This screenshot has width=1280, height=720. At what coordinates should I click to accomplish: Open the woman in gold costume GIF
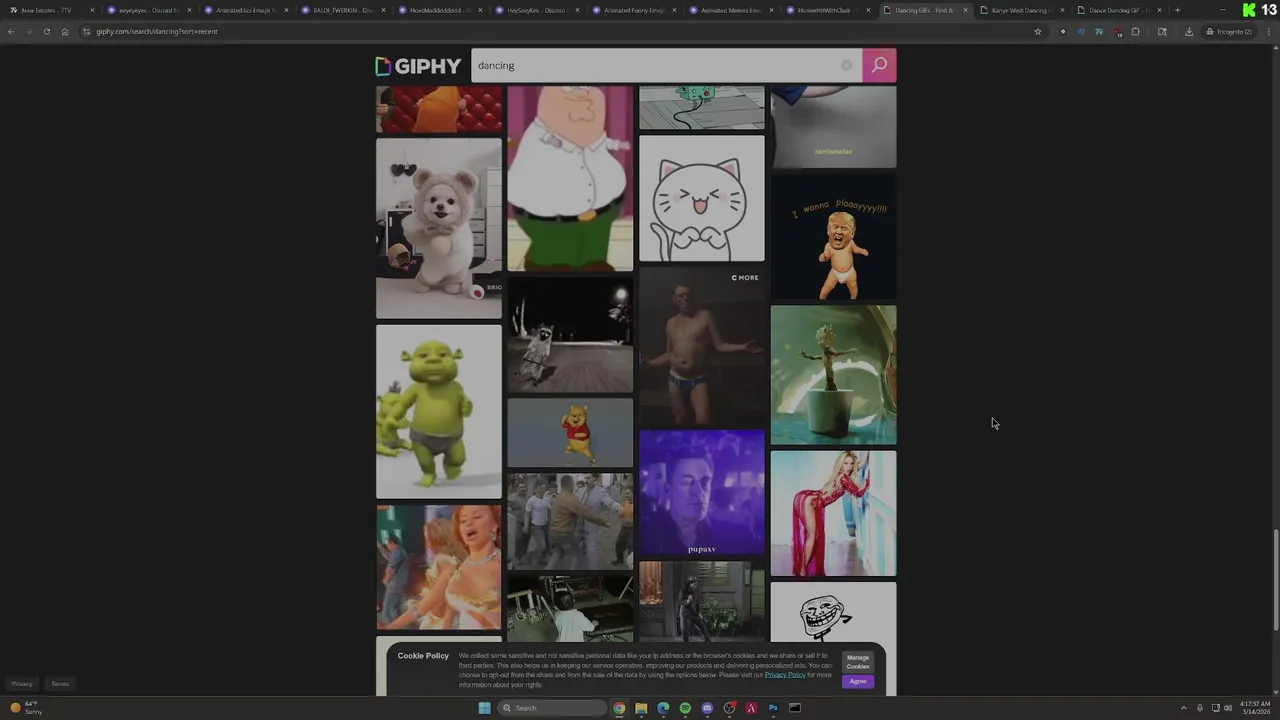[439, 567]
